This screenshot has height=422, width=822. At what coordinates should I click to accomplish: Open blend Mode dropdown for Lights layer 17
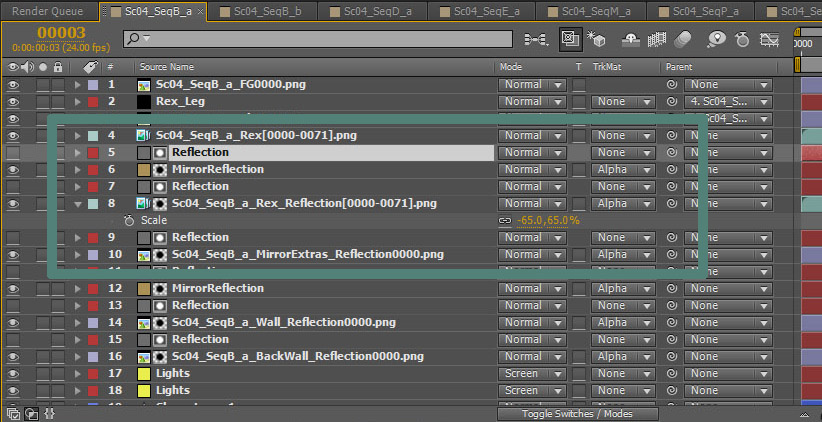532,374
